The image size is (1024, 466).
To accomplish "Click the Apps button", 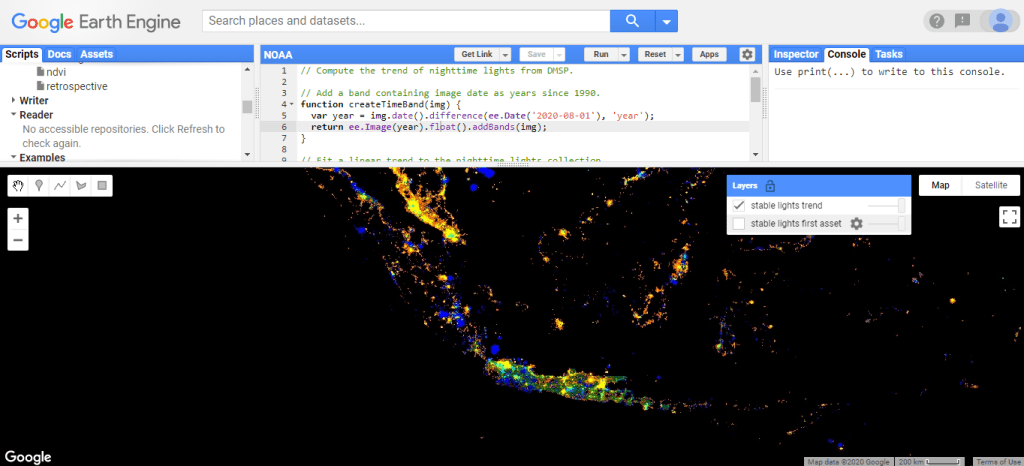I will tap(709, 54).
